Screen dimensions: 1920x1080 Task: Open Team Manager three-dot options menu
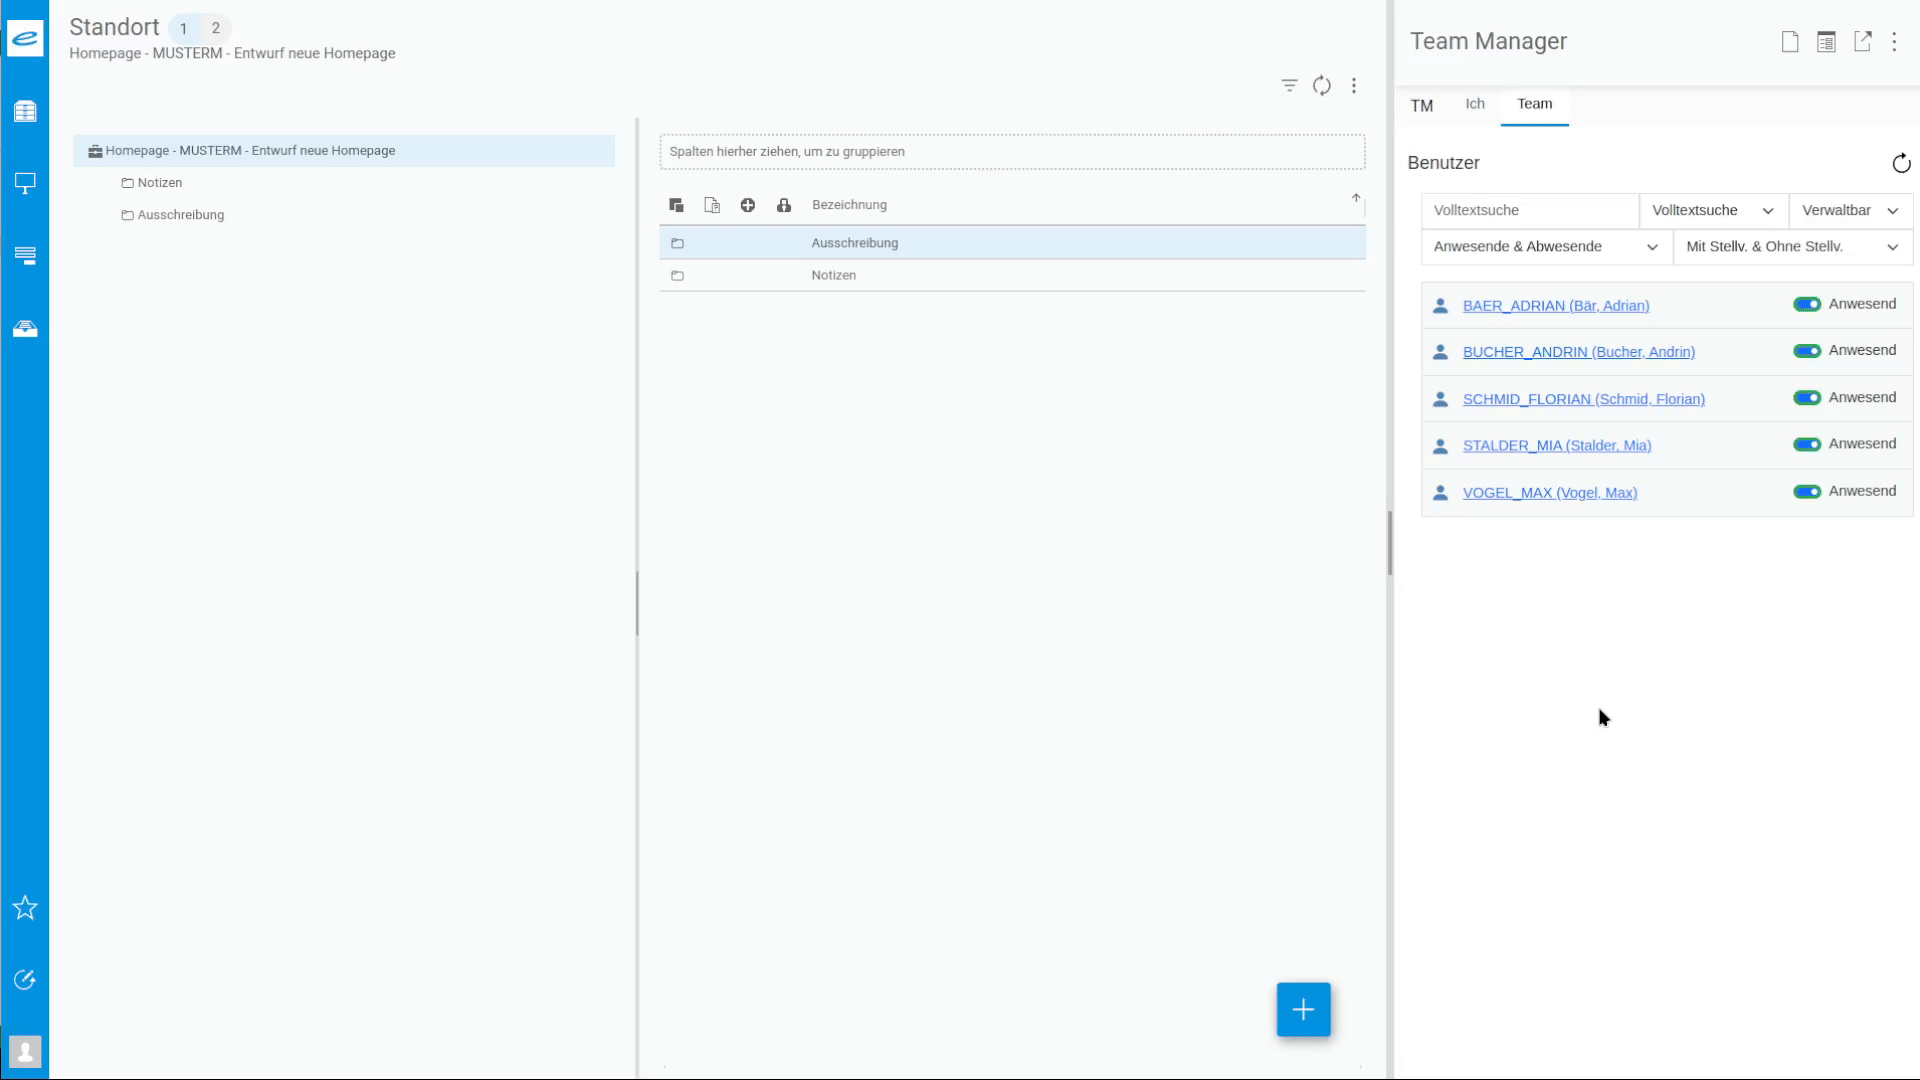coord(1894,42)
